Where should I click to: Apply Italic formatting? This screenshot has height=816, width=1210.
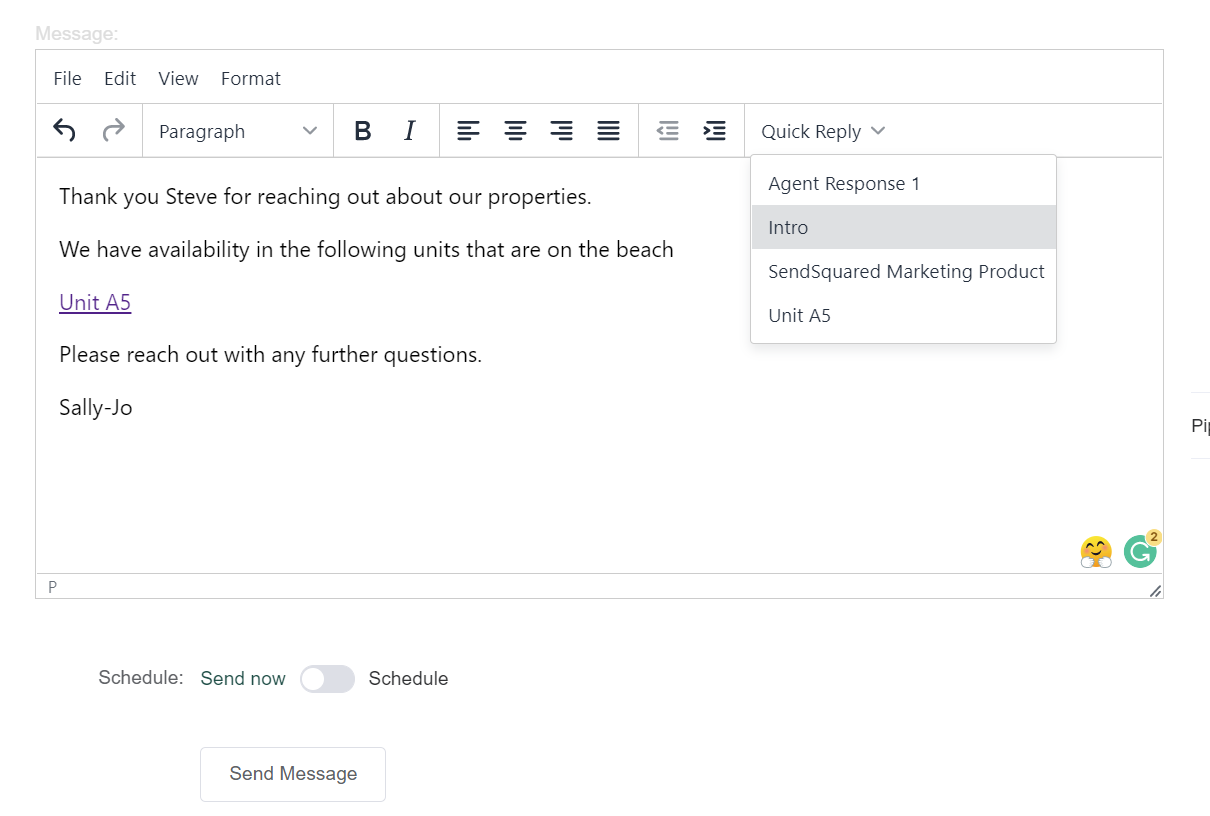point(409,130)
